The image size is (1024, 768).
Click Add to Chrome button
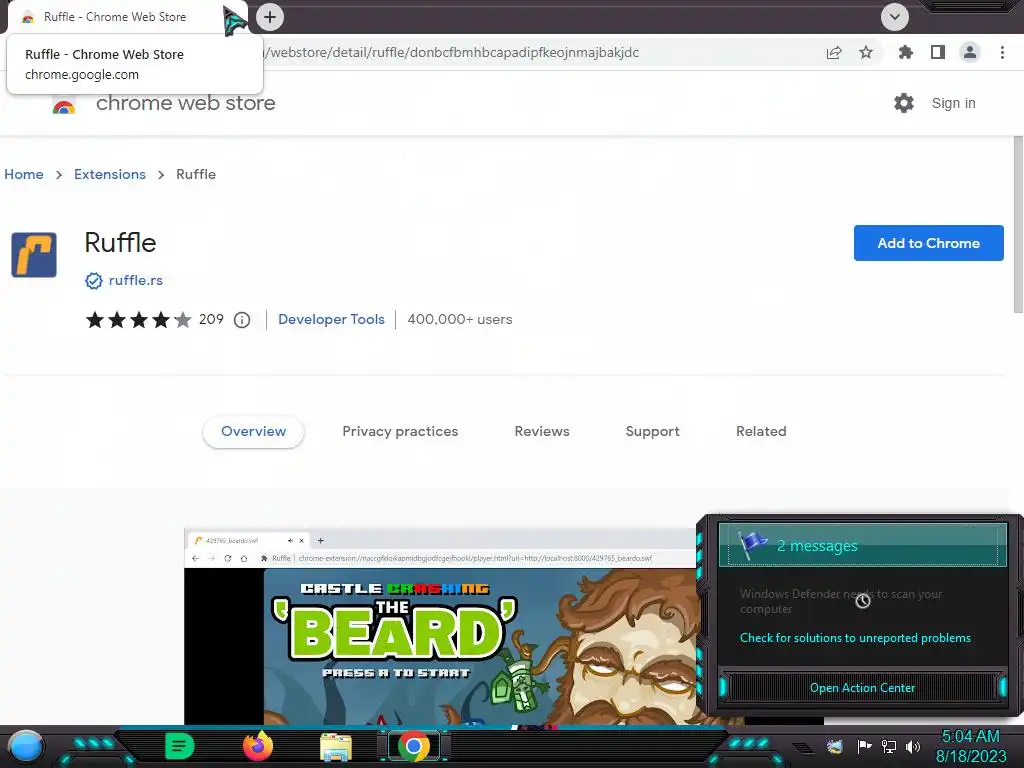click(928, 243)
